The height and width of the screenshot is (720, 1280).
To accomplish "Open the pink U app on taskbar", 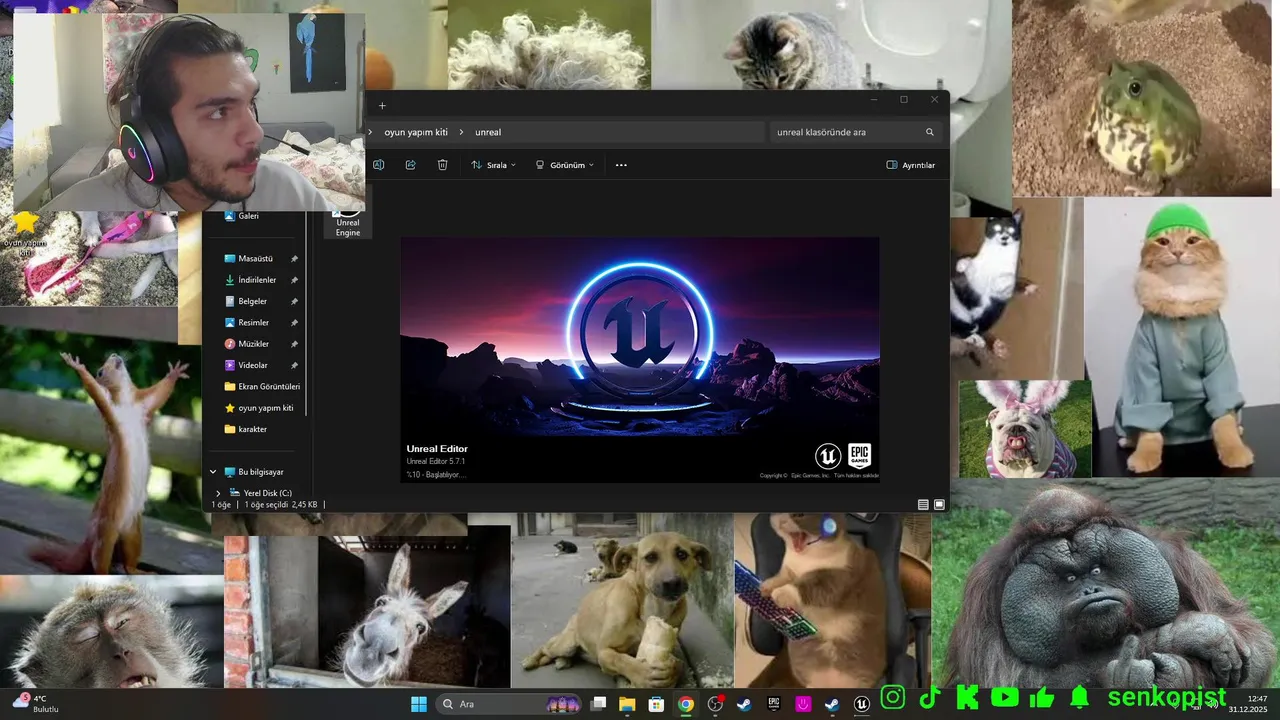I will [x=803, y=704].
